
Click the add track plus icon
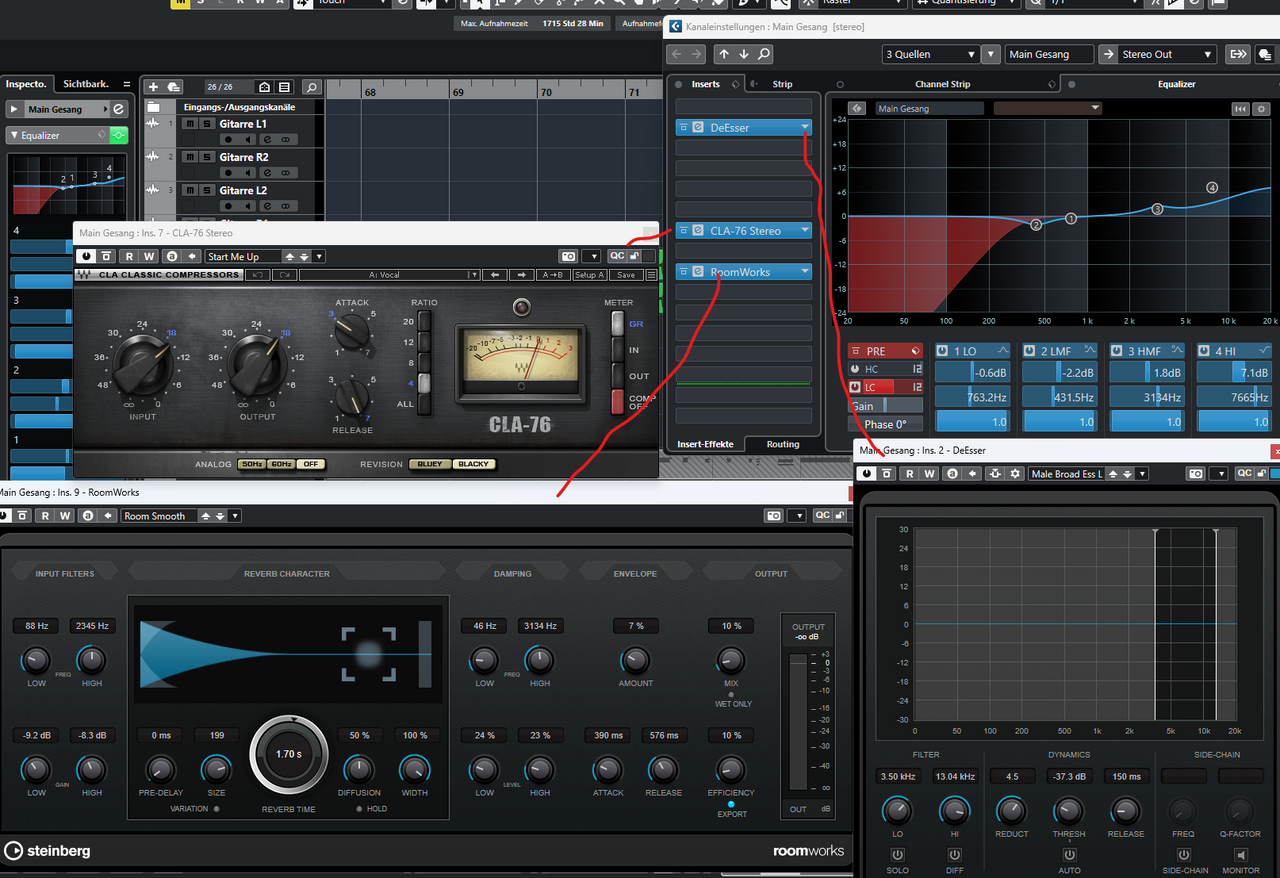(154, 88)
